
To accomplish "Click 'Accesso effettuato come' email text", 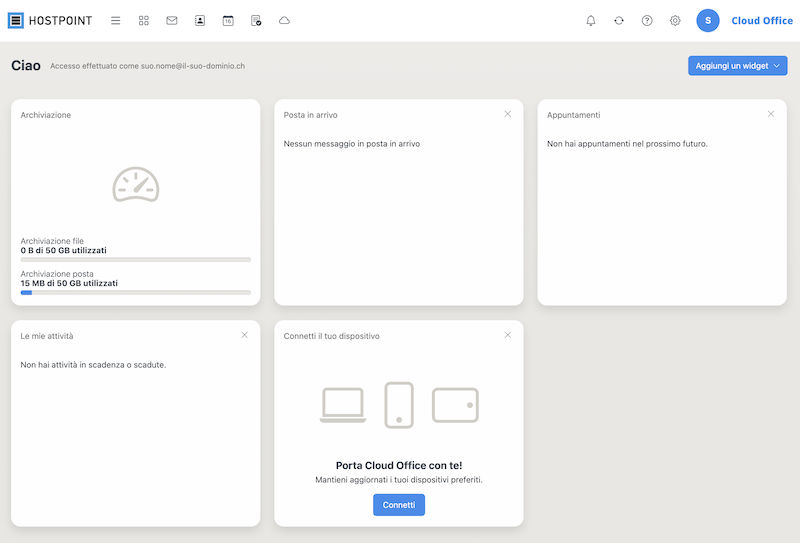I will pyautogui.click(x=147, y=66).
